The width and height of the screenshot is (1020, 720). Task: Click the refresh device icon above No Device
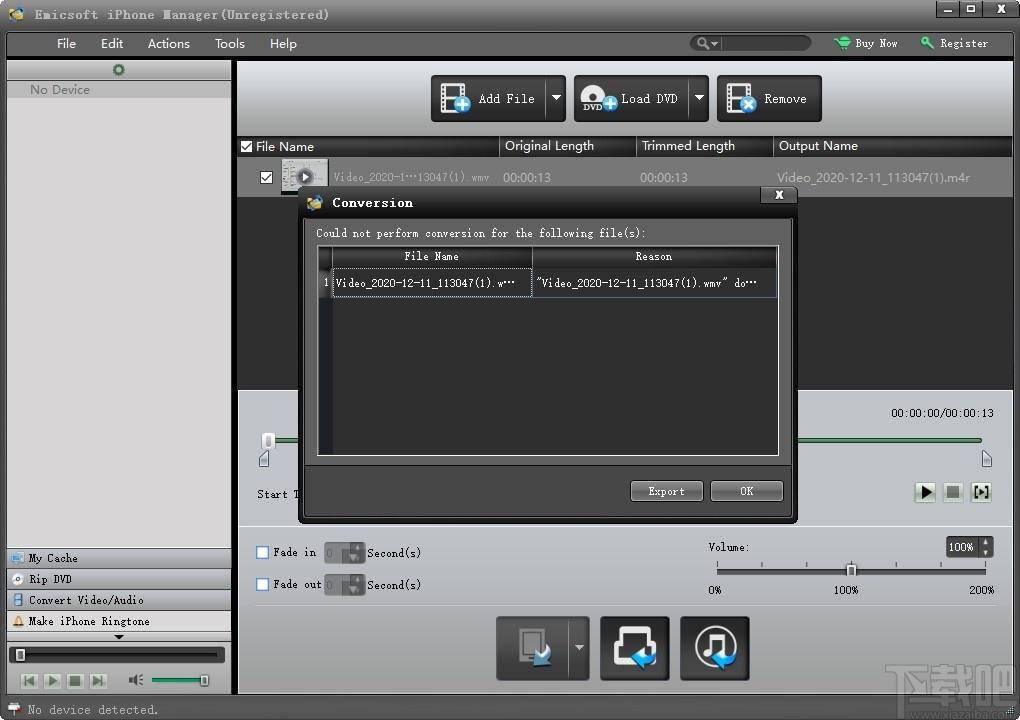(118, 70)
